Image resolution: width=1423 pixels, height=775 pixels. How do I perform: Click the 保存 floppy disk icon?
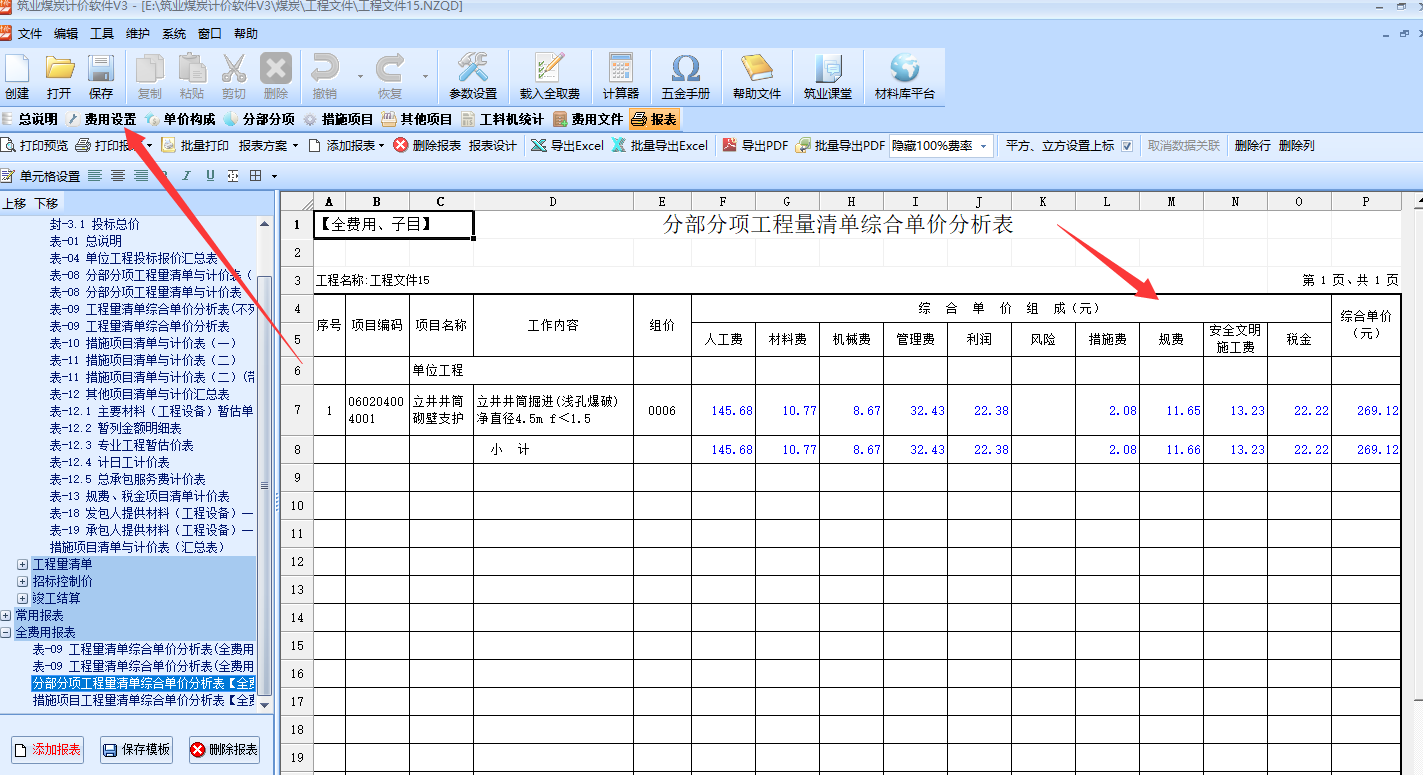101,69
